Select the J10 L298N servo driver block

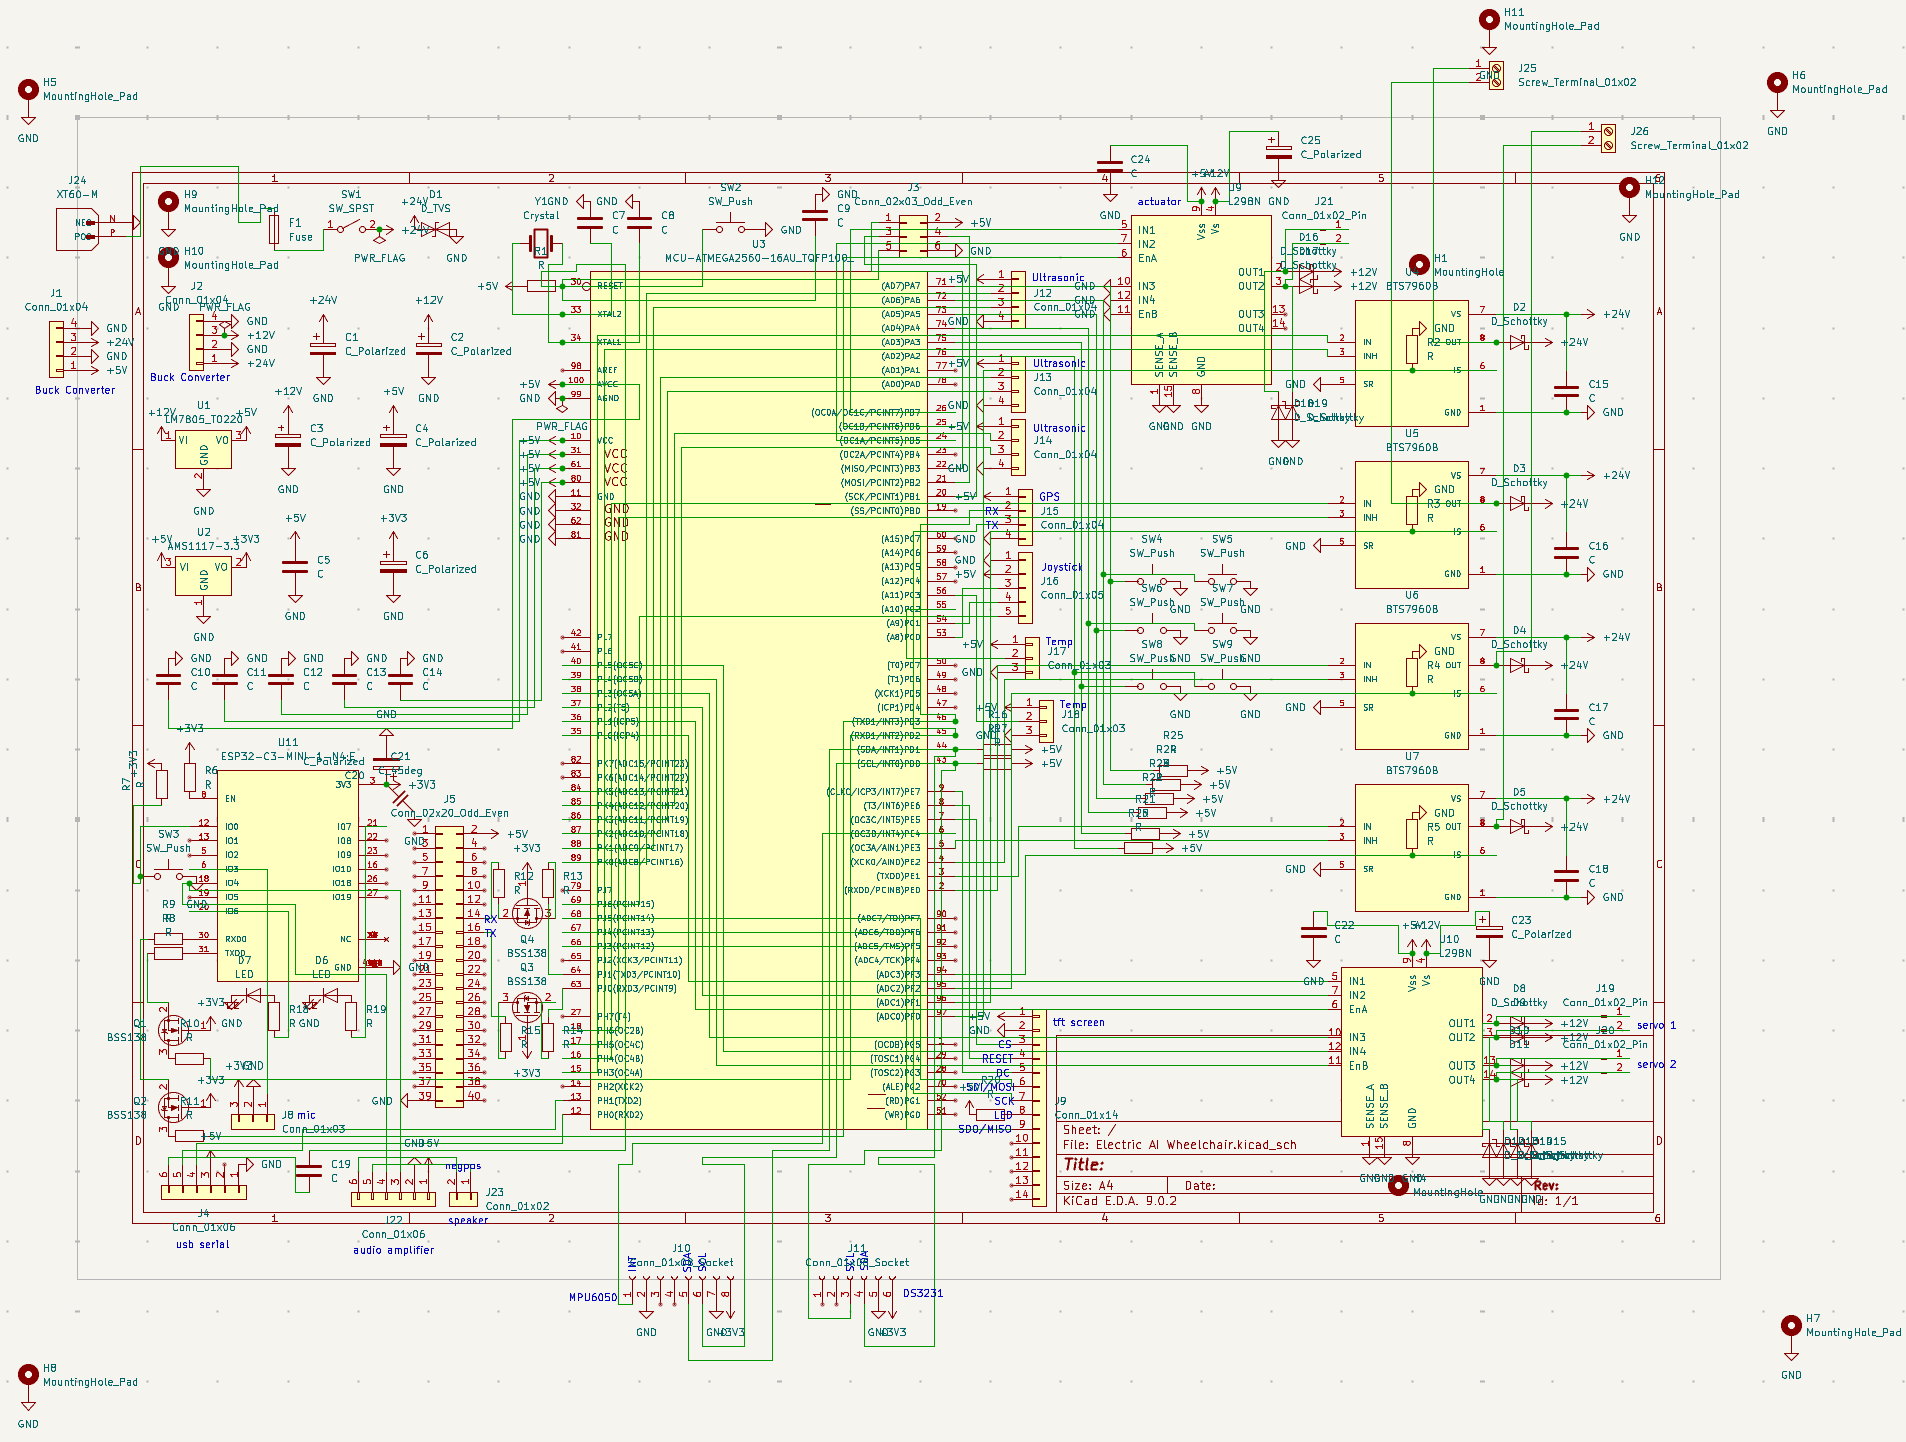1411,1051
